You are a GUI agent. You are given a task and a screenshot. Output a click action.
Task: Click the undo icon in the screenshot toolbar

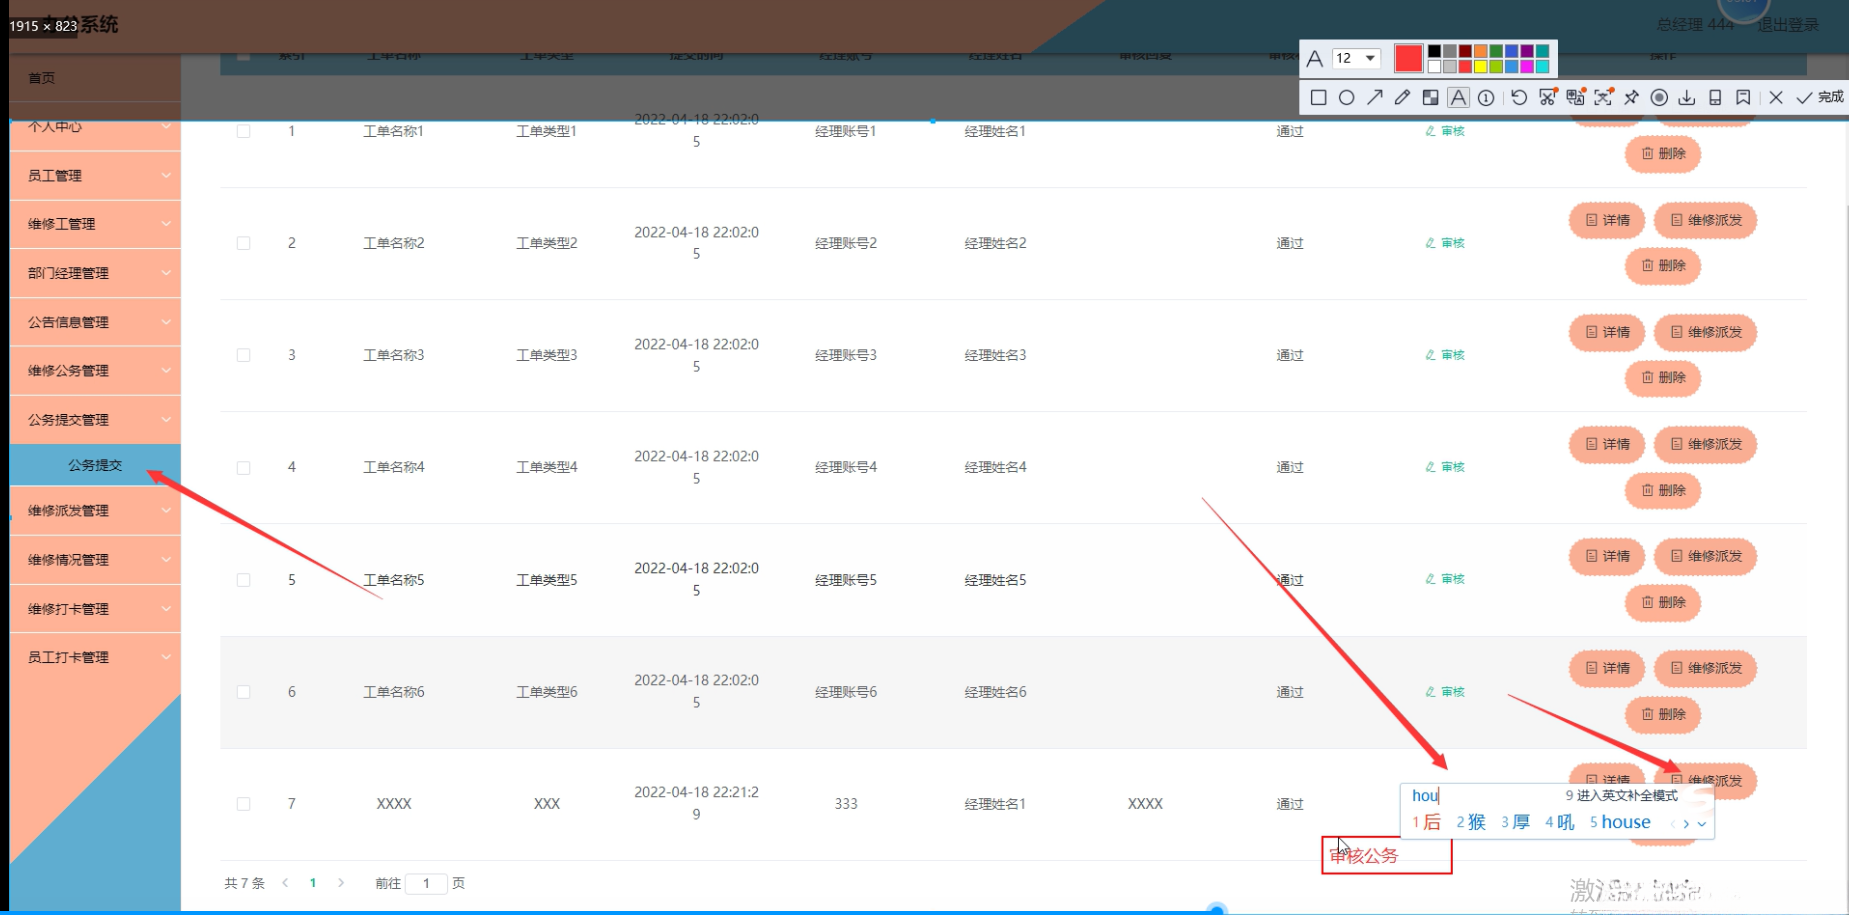click(1518, 97)
